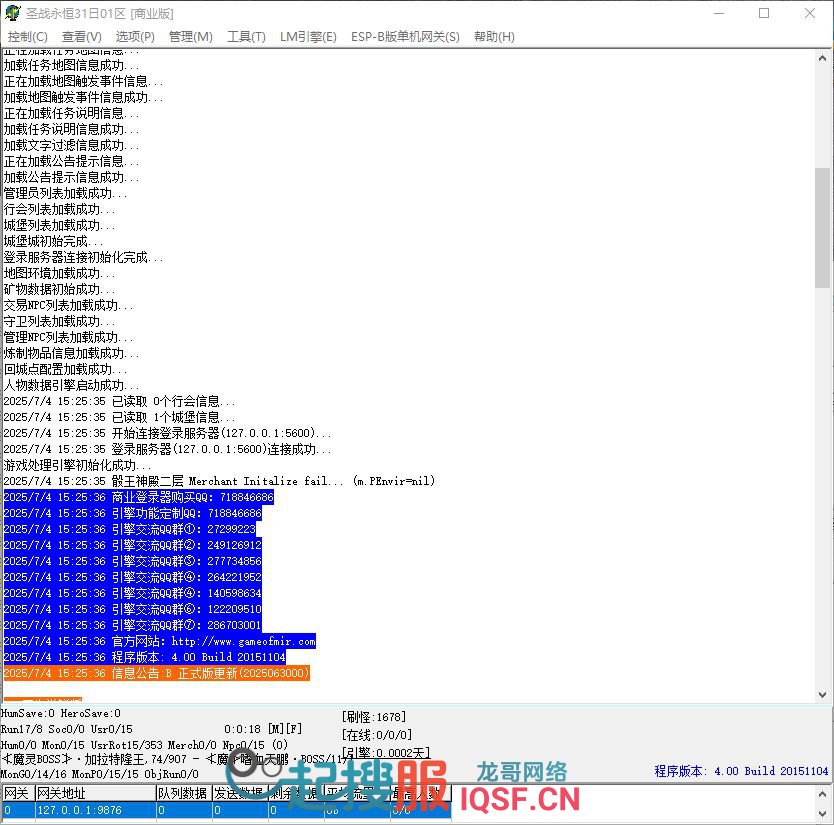Open the 控制(C) menu
834x825 pixels.
[x=27, y=37]
